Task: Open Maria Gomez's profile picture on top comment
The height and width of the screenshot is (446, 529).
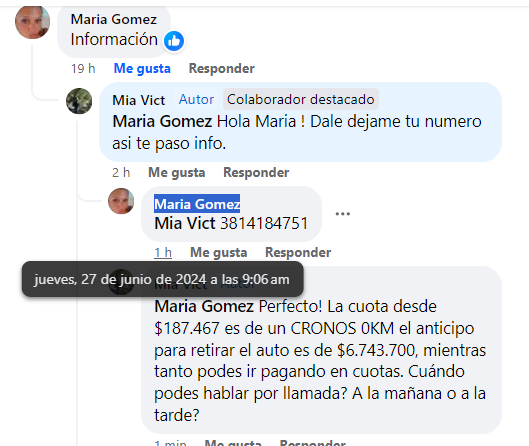Action: 32,21
